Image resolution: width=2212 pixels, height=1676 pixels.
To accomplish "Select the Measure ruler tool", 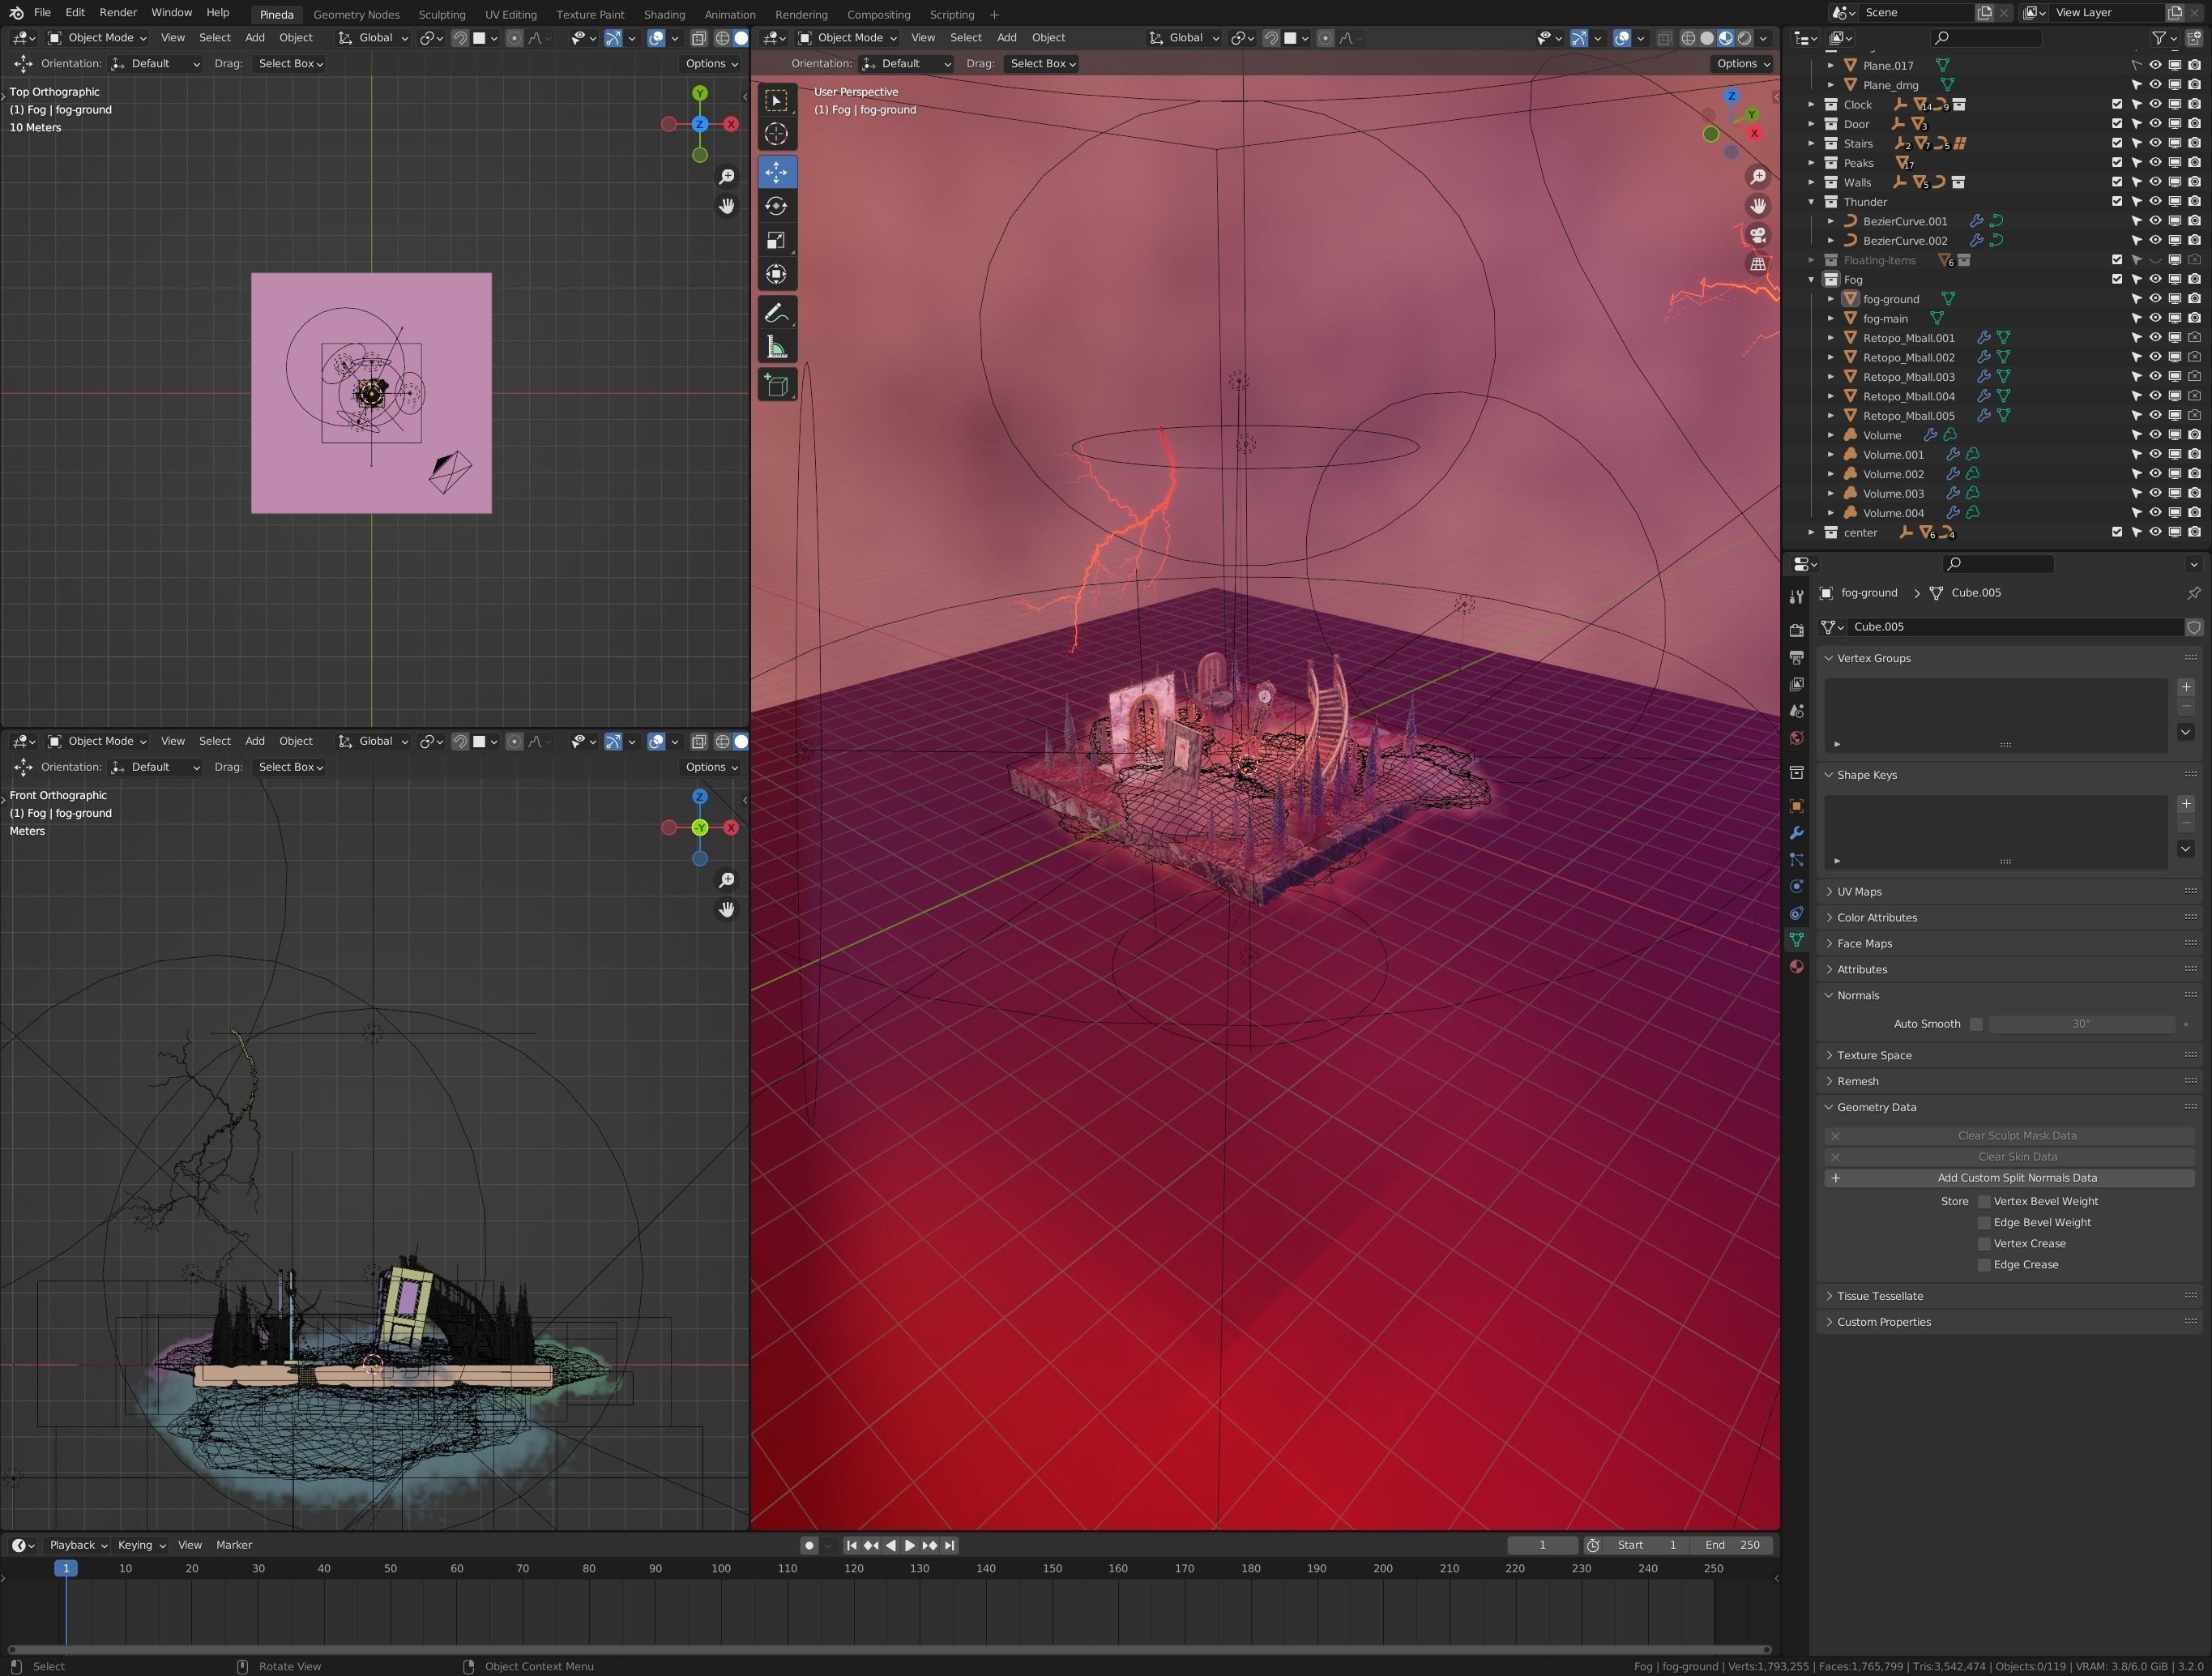I will pos(776,348).
